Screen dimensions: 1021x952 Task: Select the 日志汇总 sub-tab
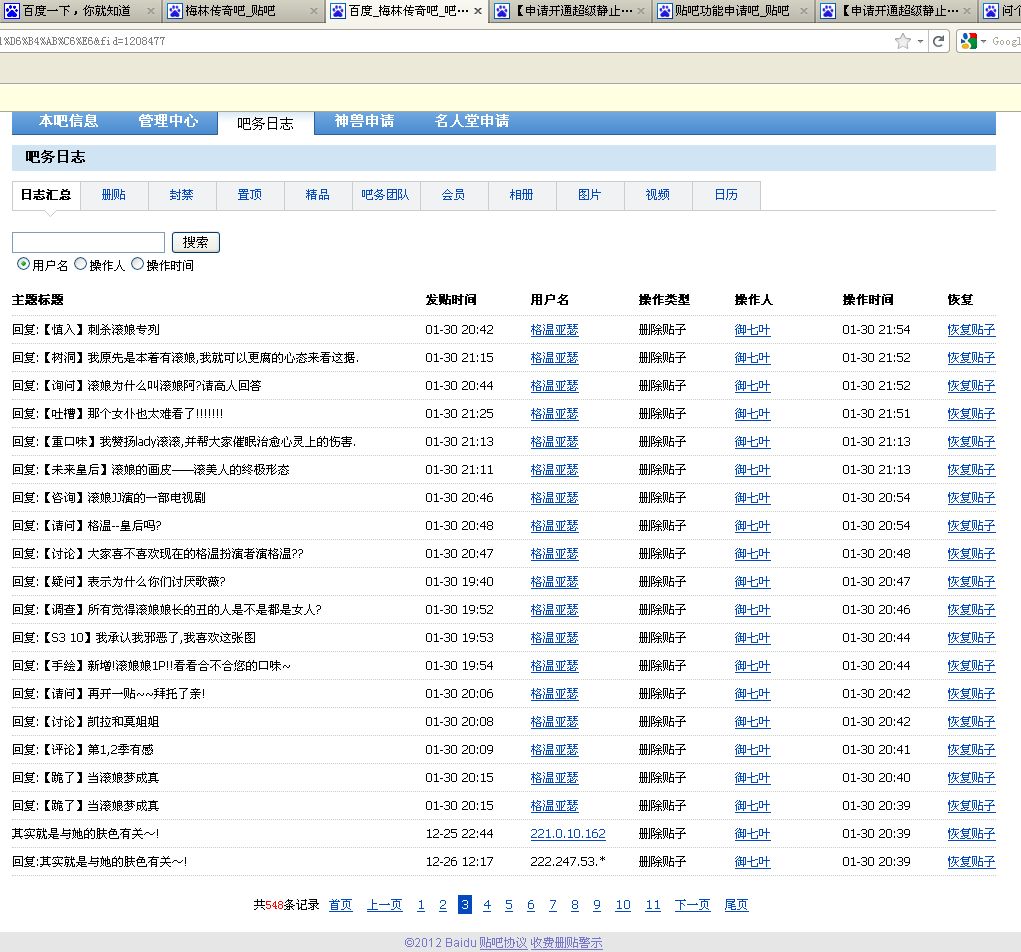46,195
